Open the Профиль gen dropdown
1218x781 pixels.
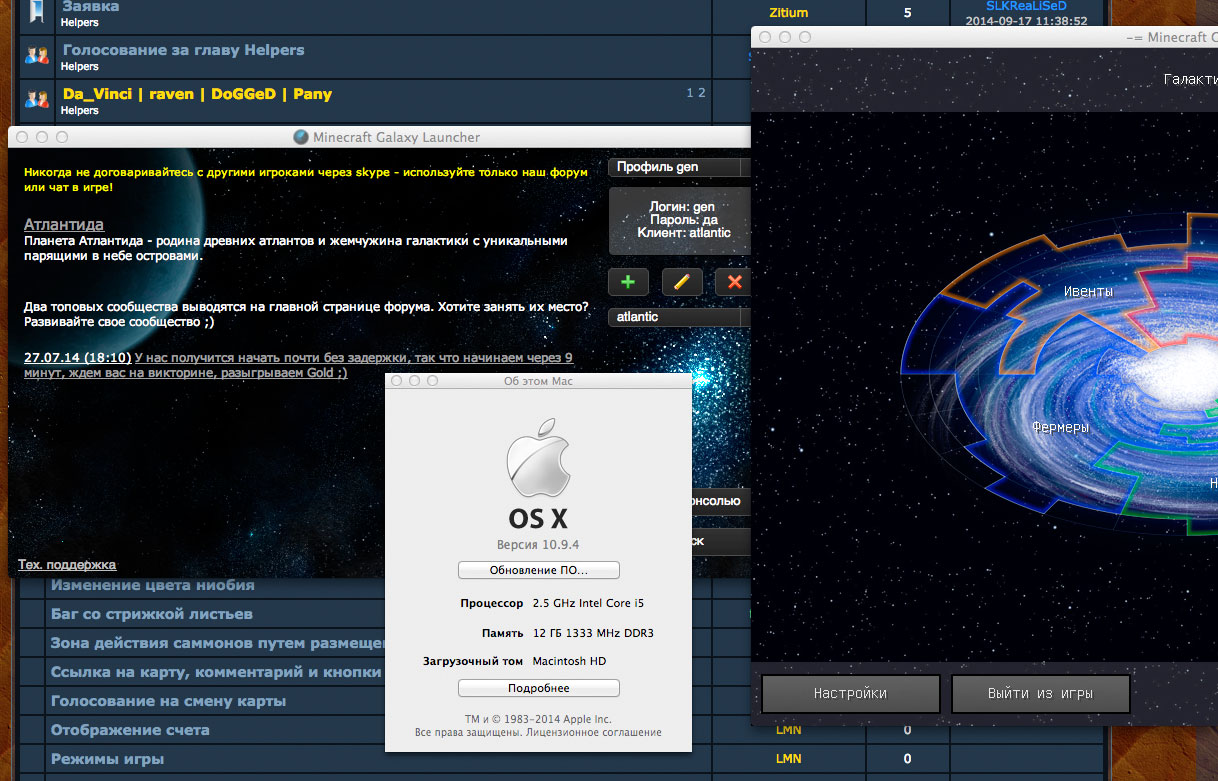pyautogui.click(x=679, y=167)
